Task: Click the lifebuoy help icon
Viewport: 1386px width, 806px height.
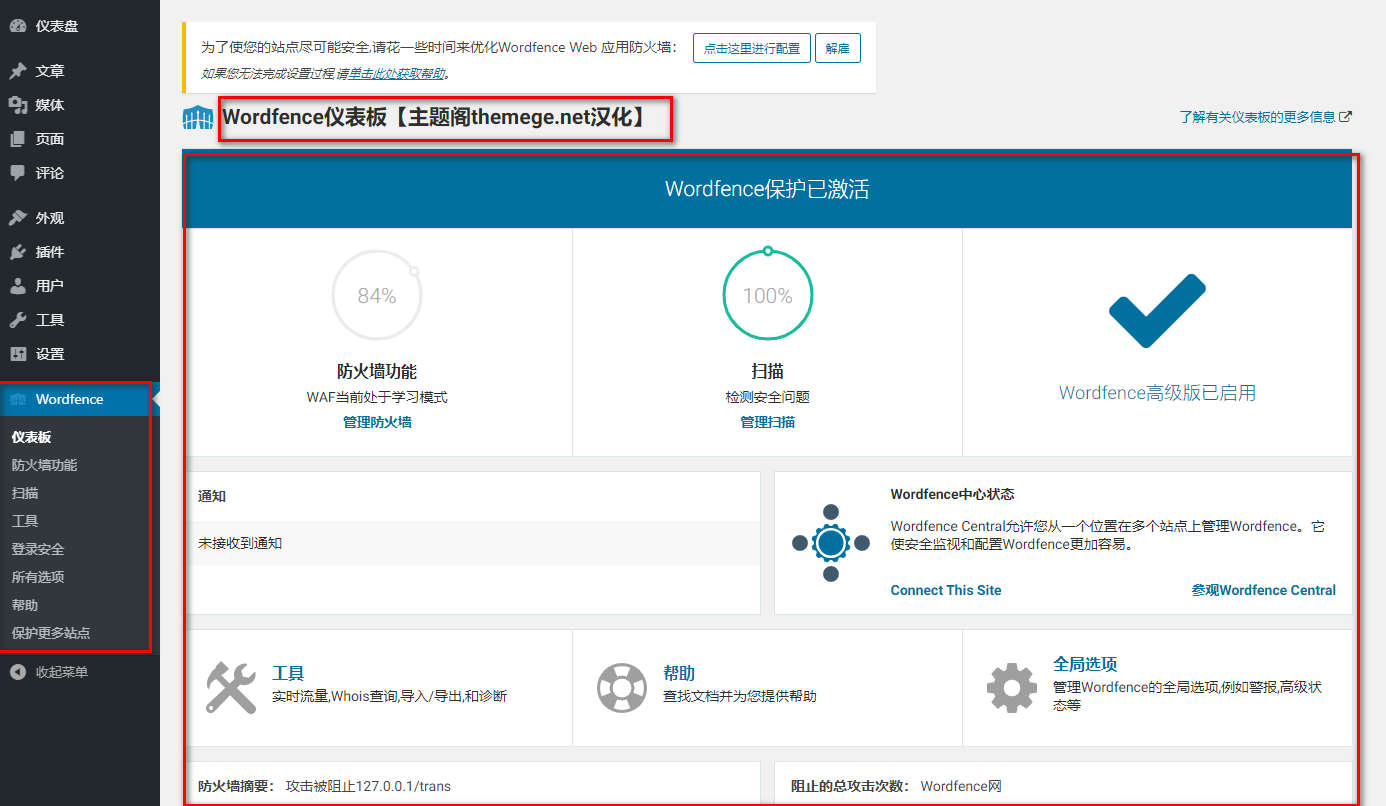Action: (622, 687)
